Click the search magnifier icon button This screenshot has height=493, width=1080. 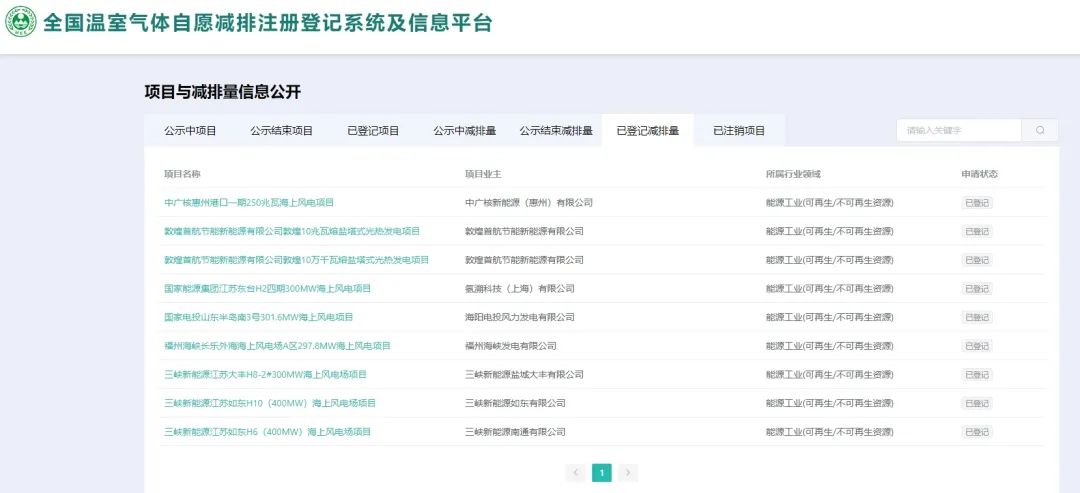pos(1040,130)
